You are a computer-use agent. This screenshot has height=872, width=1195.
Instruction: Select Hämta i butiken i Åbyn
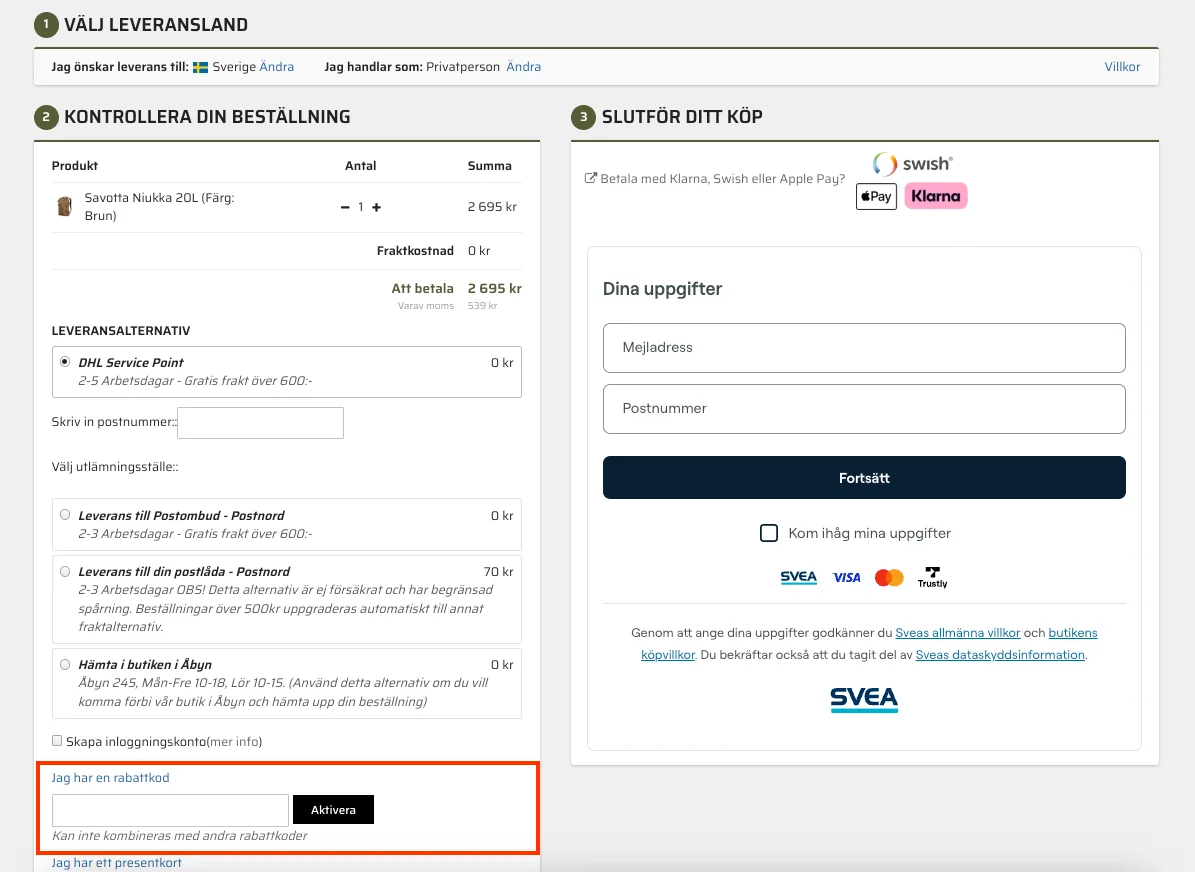(65, 664)
